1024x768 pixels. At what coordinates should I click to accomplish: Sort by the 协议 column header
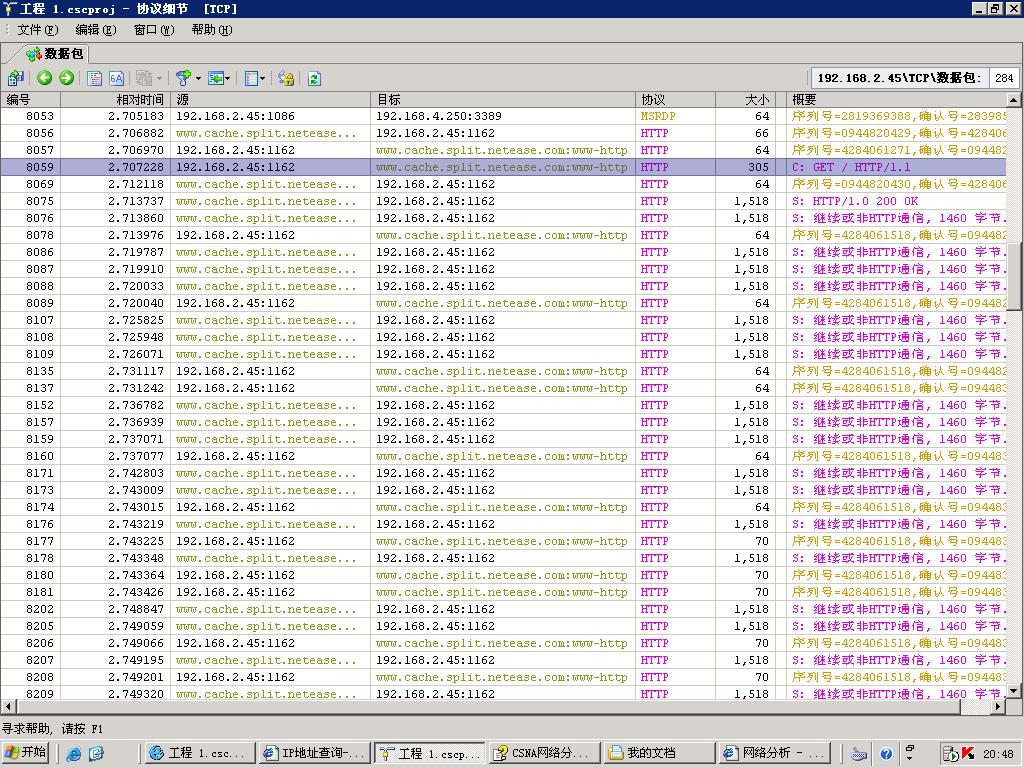pyautogui.click(x=675, y=100)
